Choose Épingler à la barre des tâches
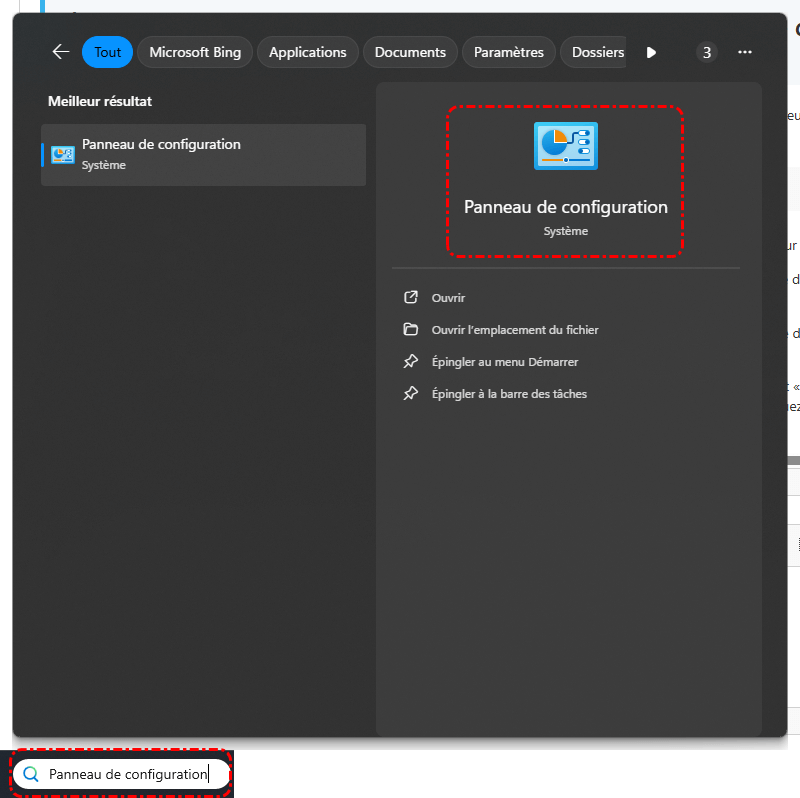This screenshot has width=800, height=798. (x=508, y=394)
